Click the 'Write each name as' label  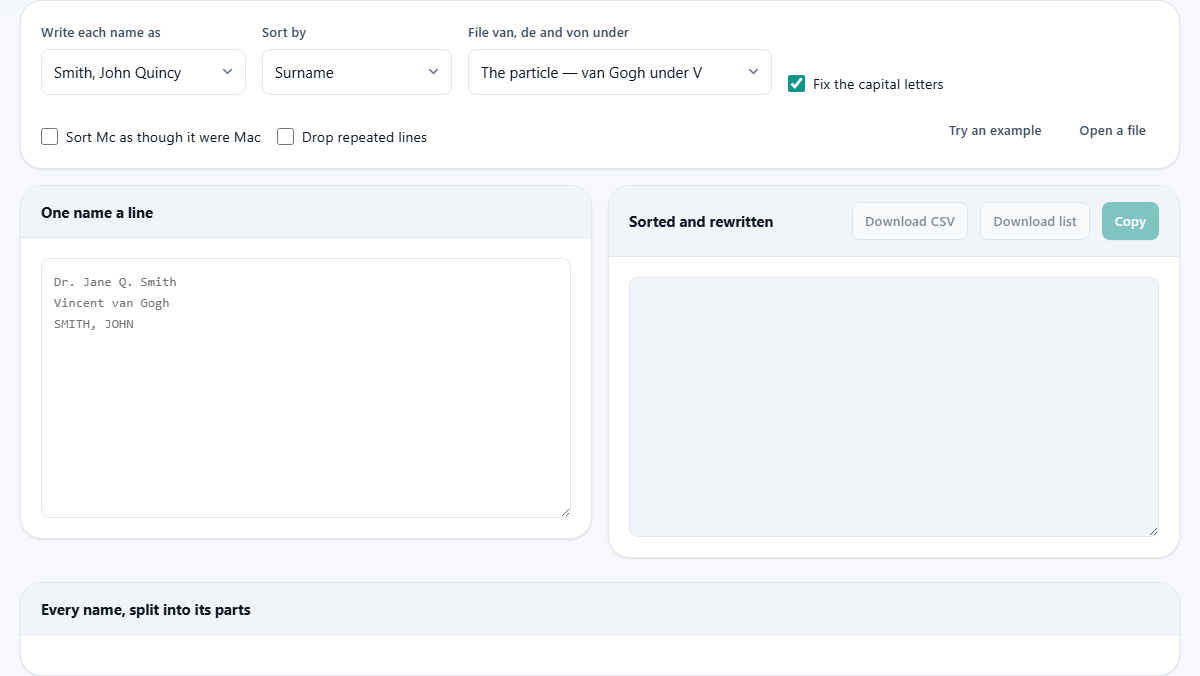(101, 32)
